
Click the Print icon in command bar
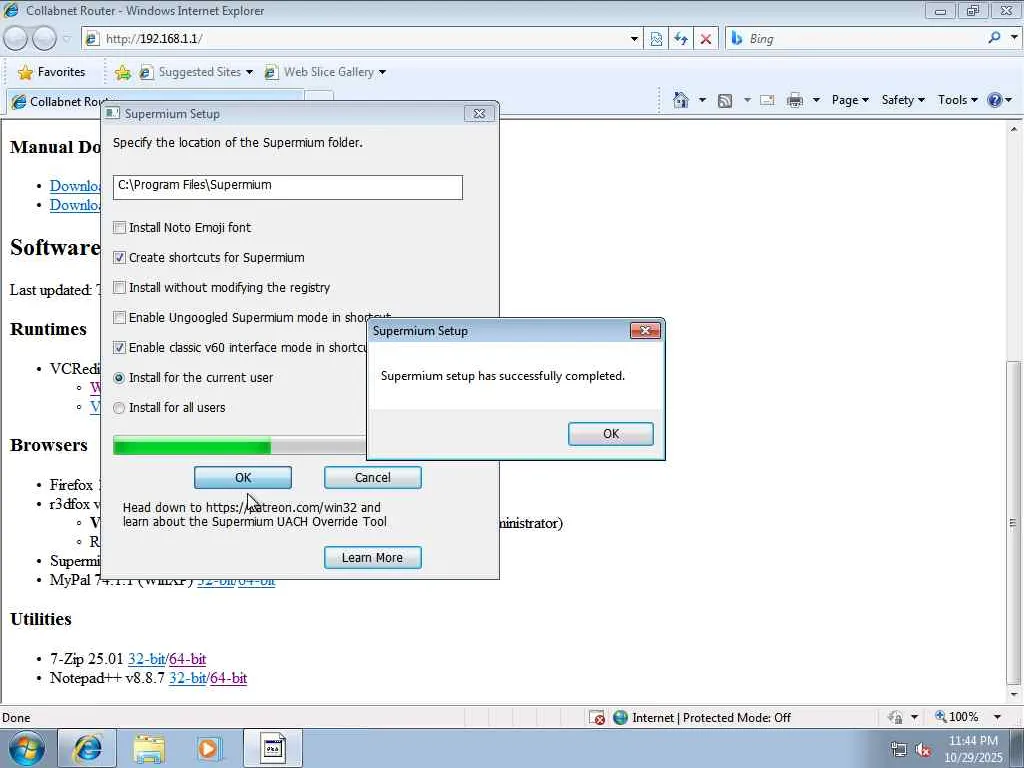[795, 100]
